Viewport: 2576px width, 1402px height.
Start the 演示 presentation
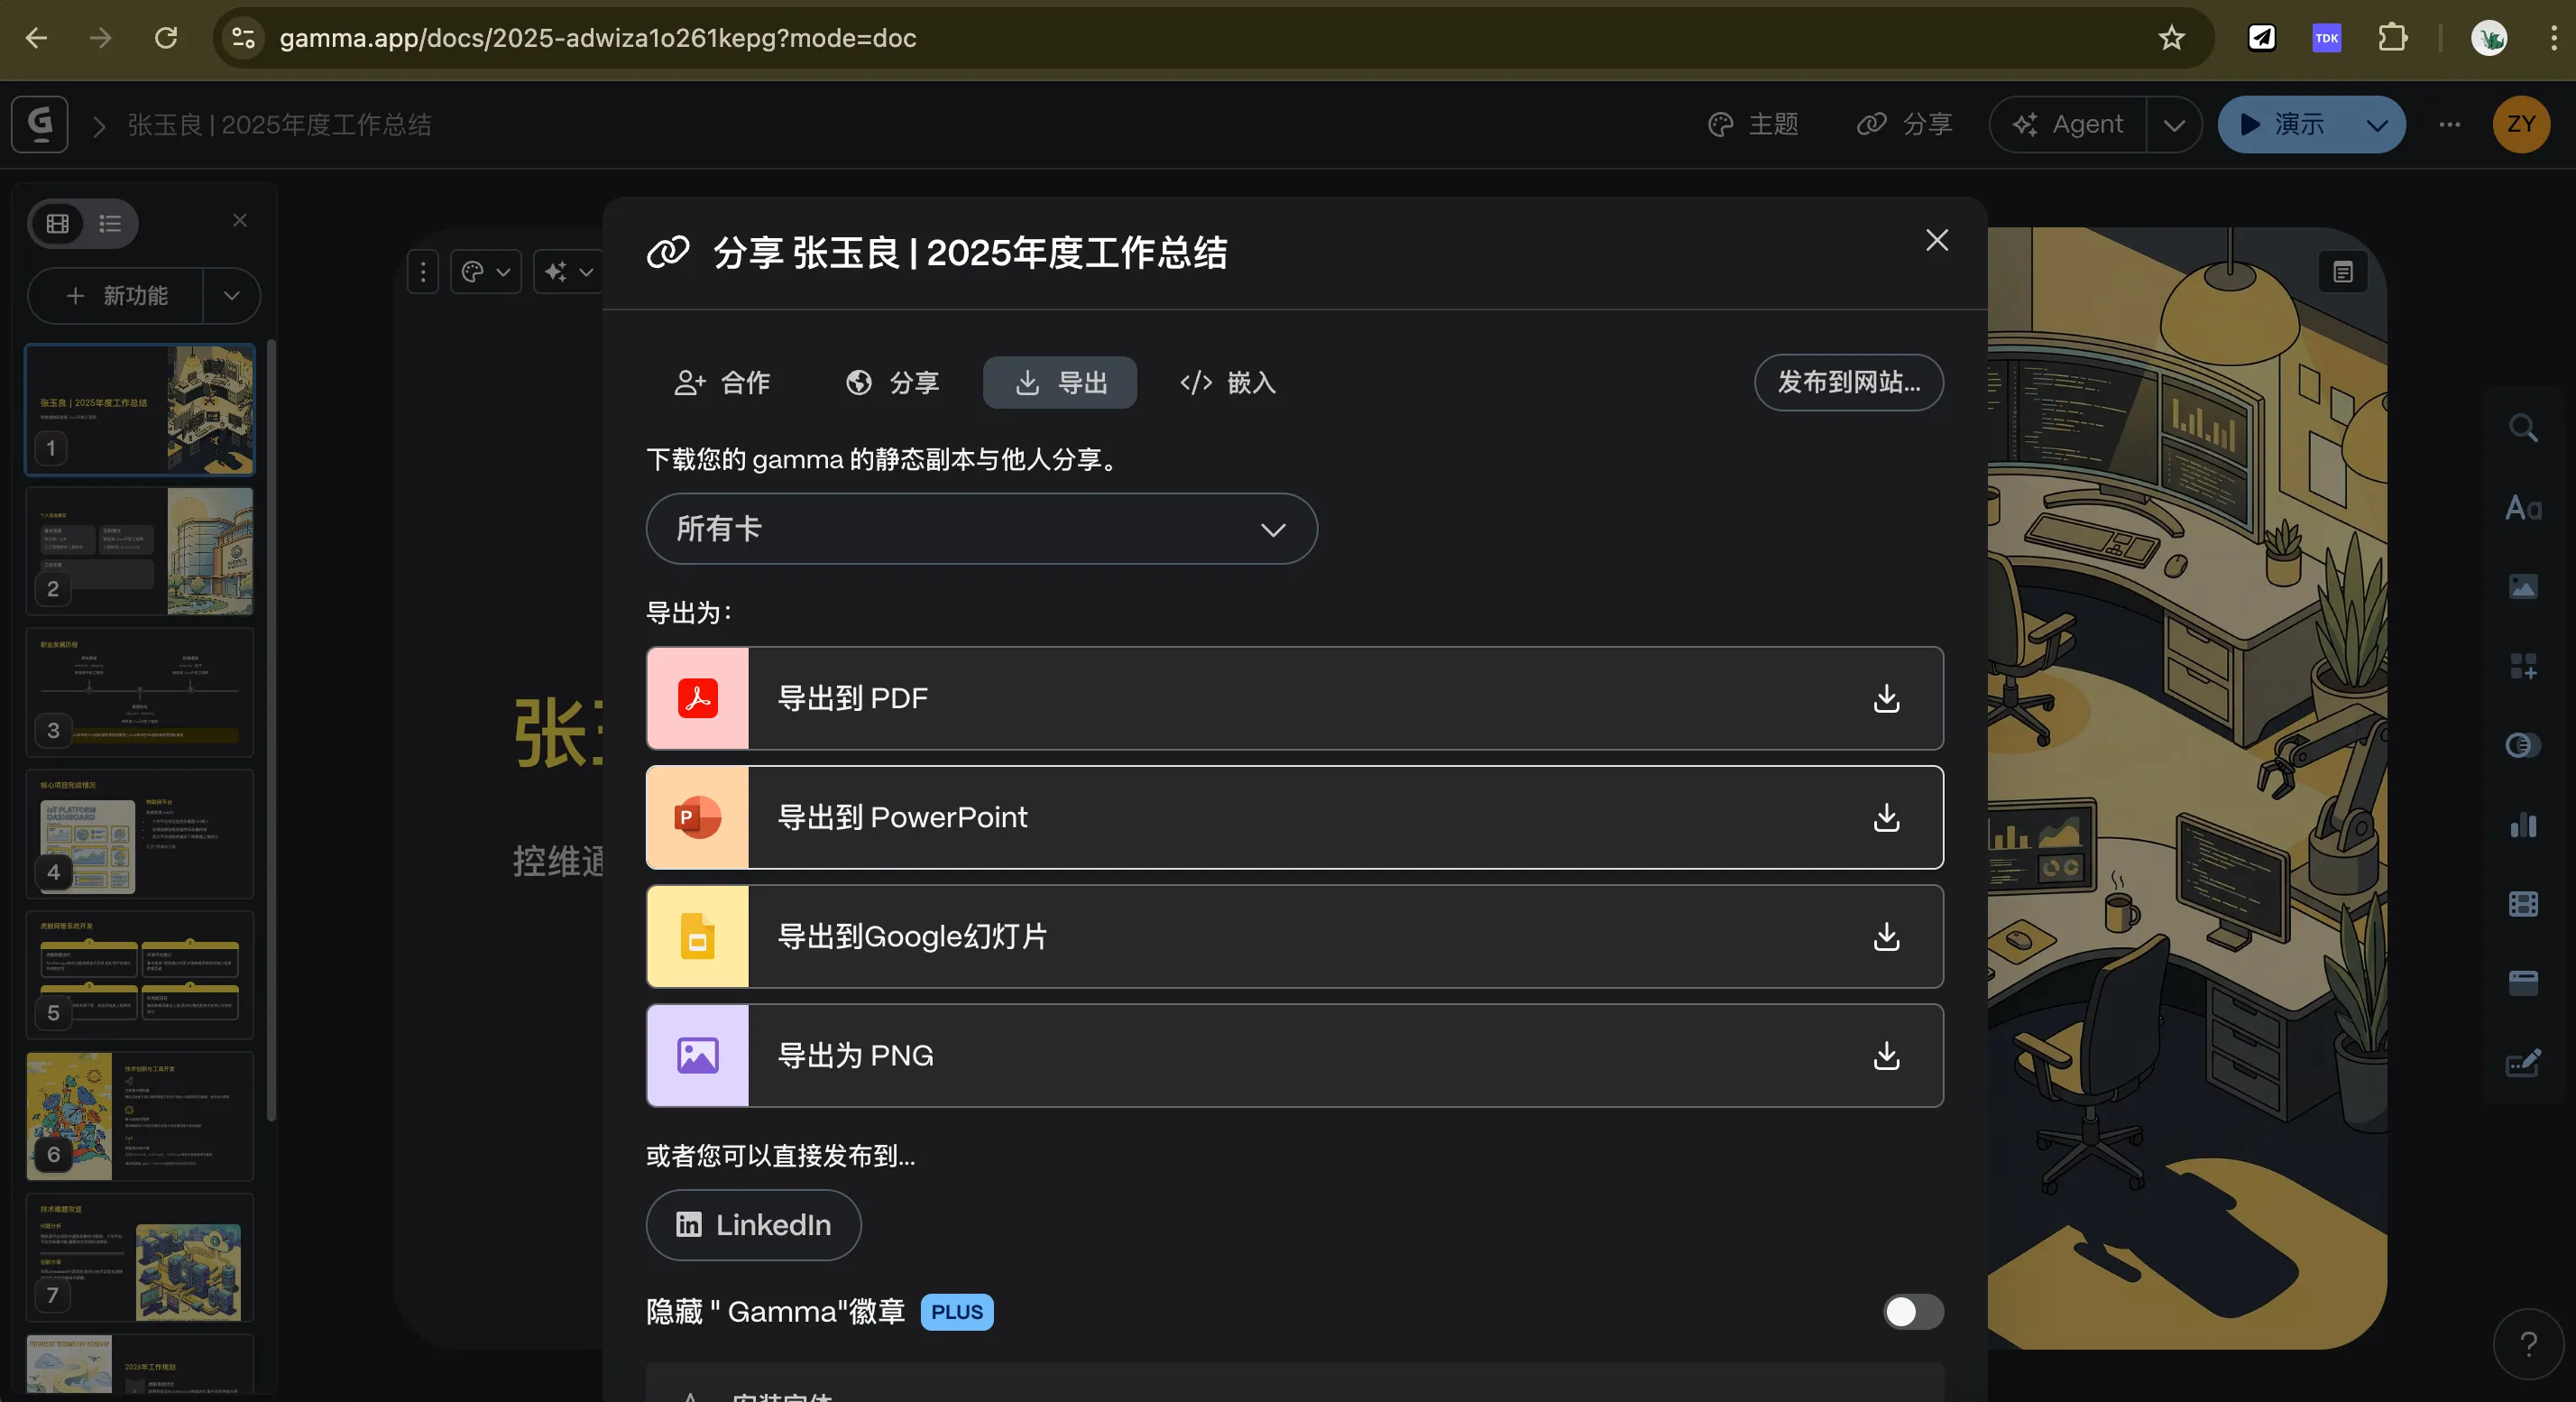click(2285, 124)
